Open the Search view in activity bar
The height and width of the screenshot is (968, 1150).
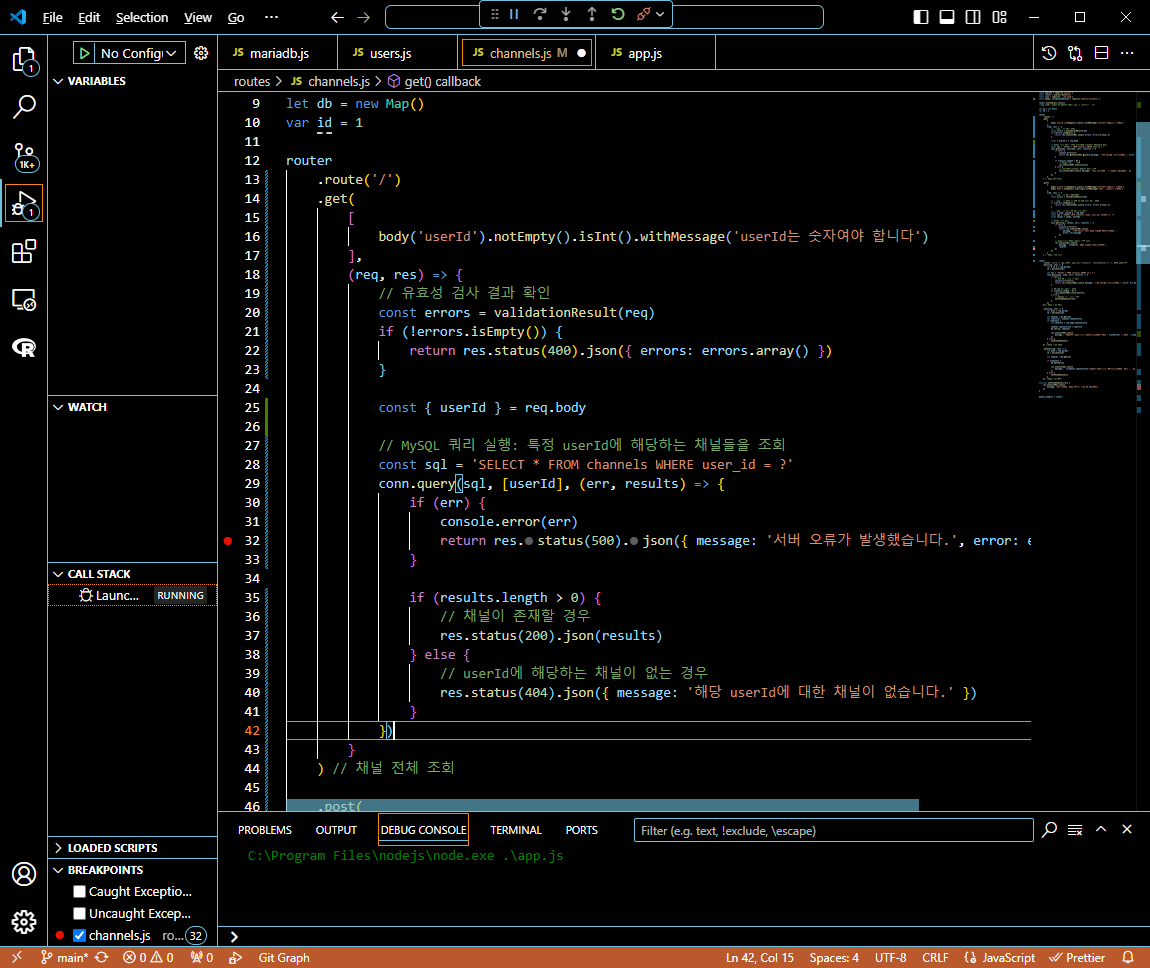click(x=24, y=107)
